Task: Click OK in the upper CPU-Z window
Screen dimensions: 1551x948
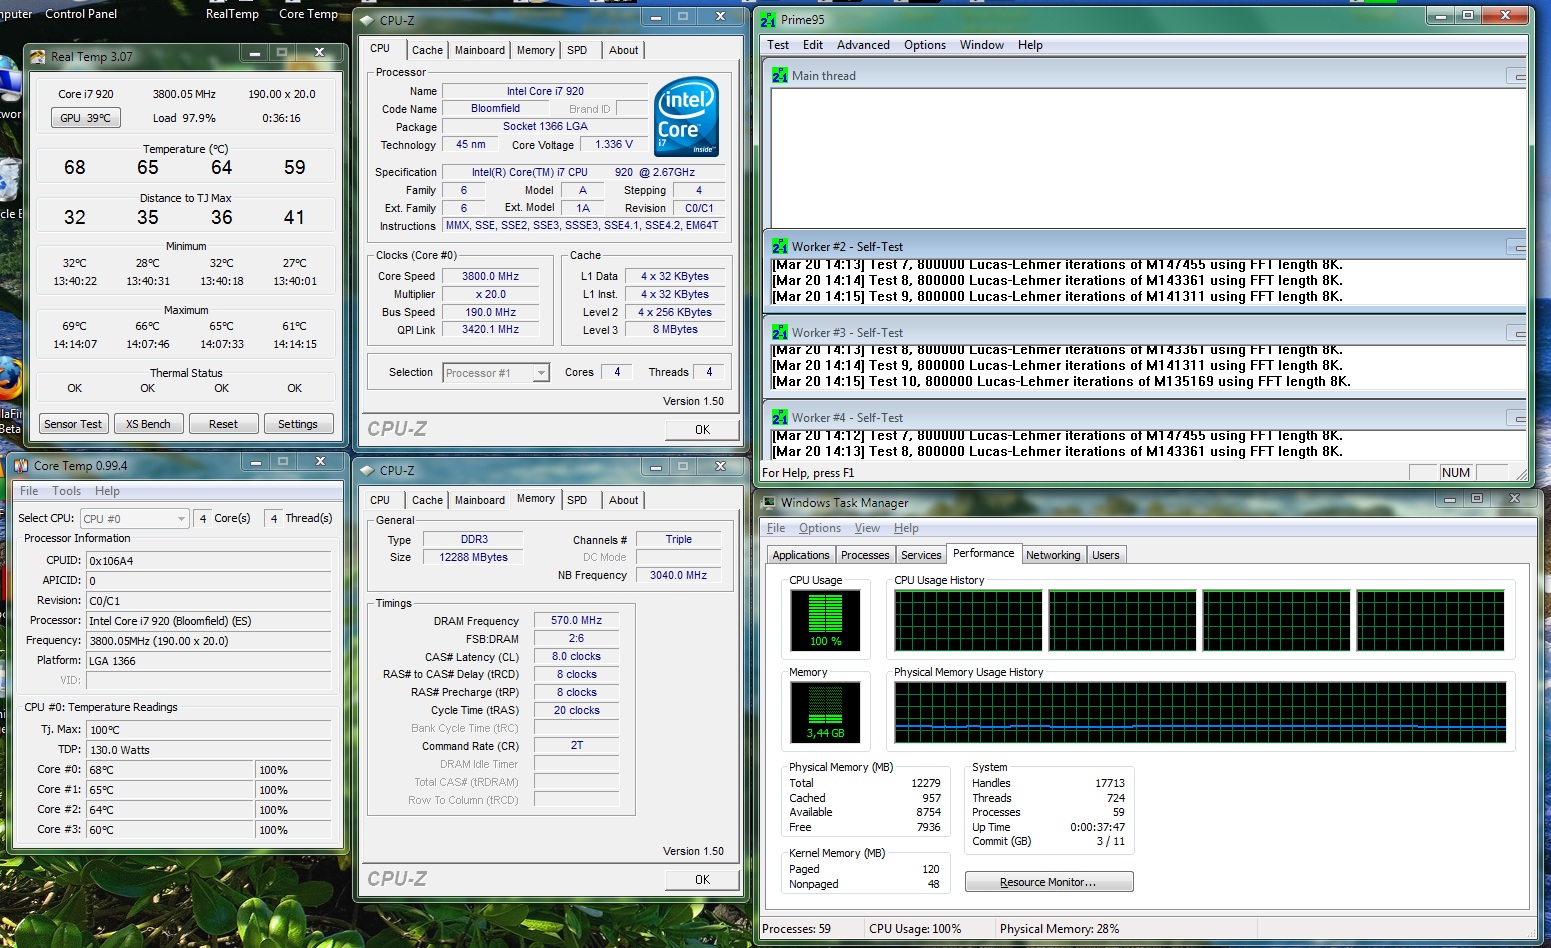Action: (x=702, y=429)
